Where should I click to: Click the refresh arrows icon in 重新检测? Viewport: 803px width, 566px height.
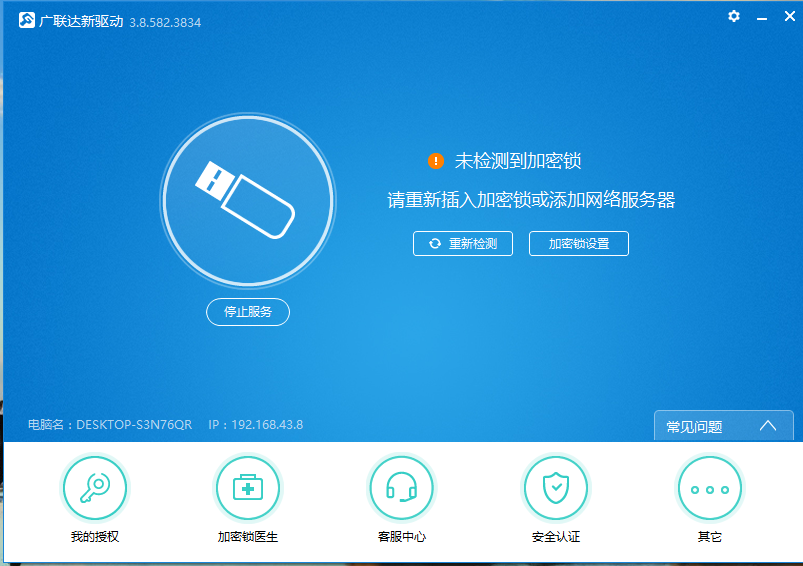tap(435, 243)
